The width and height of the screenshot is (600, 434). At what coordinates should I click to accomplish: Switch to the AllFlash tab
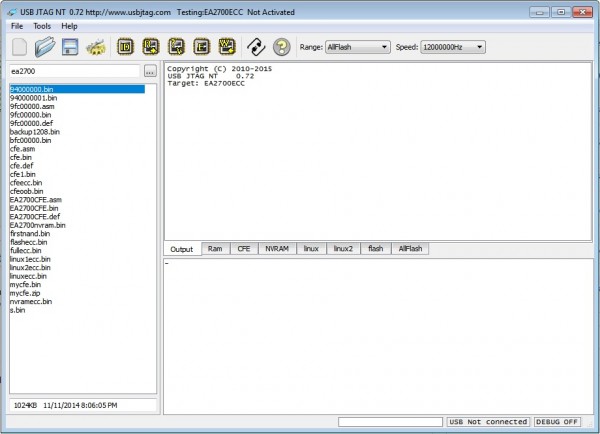click(x=410, y=248)
